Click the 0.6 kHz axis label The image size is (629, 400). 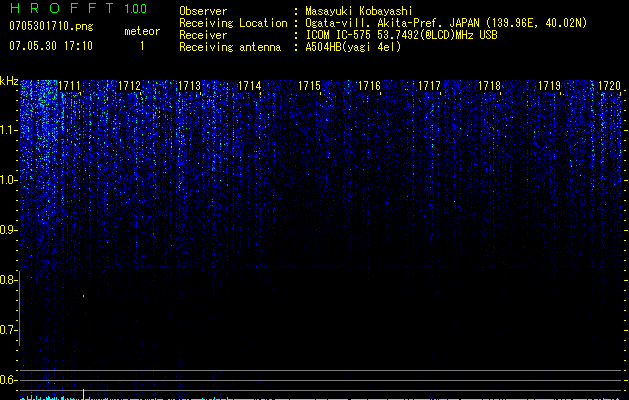pyautogui.click(x=7, y=380)
